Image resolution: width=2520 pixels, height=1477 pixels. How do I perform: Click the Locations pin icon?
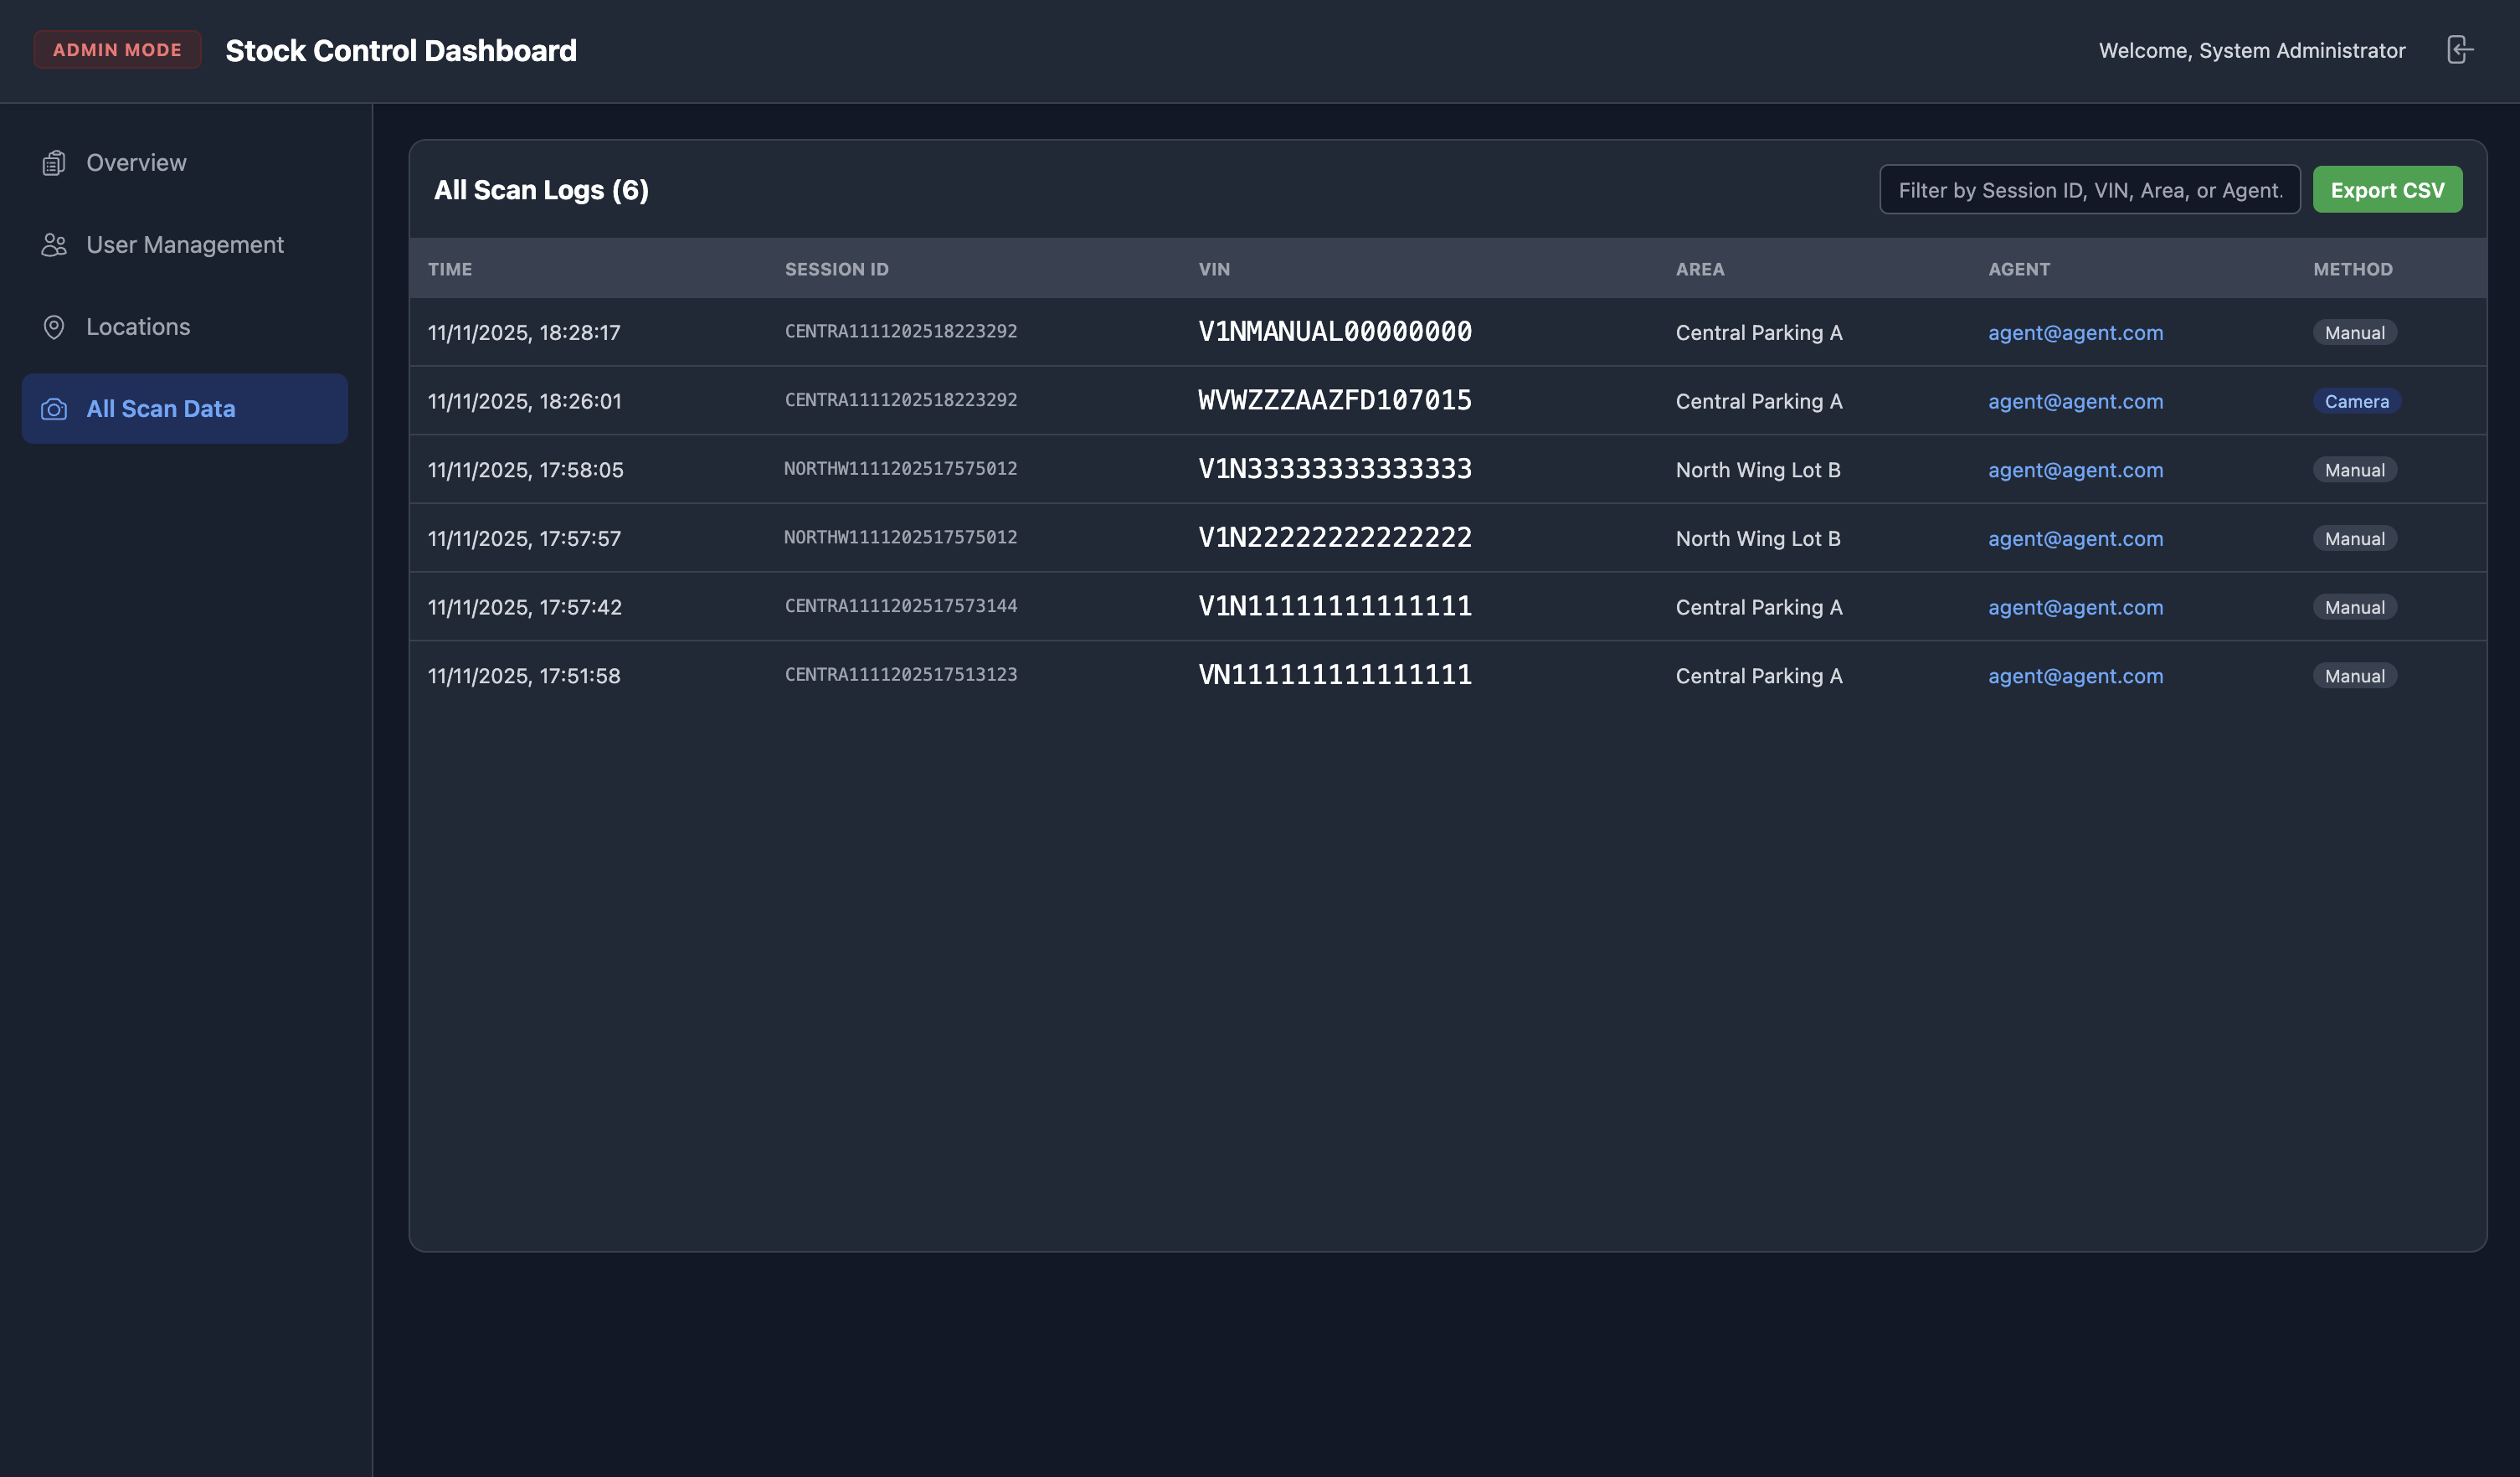pyautogui.click(x=54, y=327)
